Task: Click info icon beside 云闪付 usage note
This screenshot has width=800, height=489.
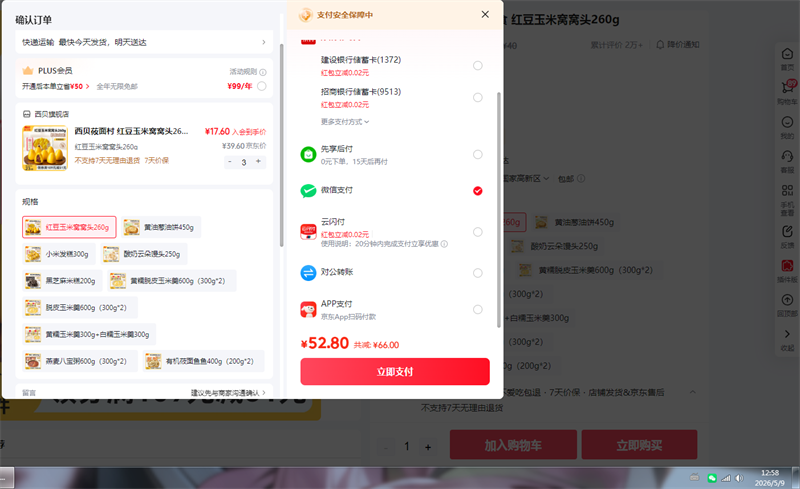Action: pyautogui.click(x=444, y=244)
